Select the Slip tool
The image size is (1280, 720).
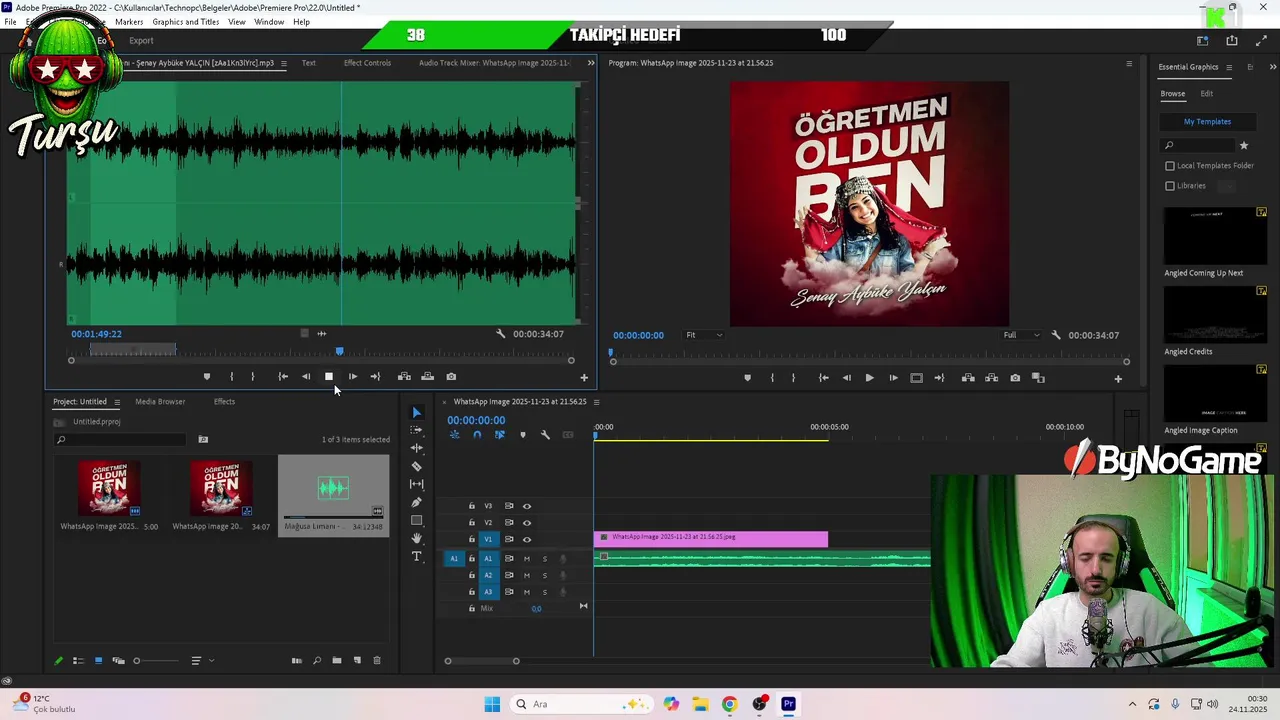pos(417,484)
